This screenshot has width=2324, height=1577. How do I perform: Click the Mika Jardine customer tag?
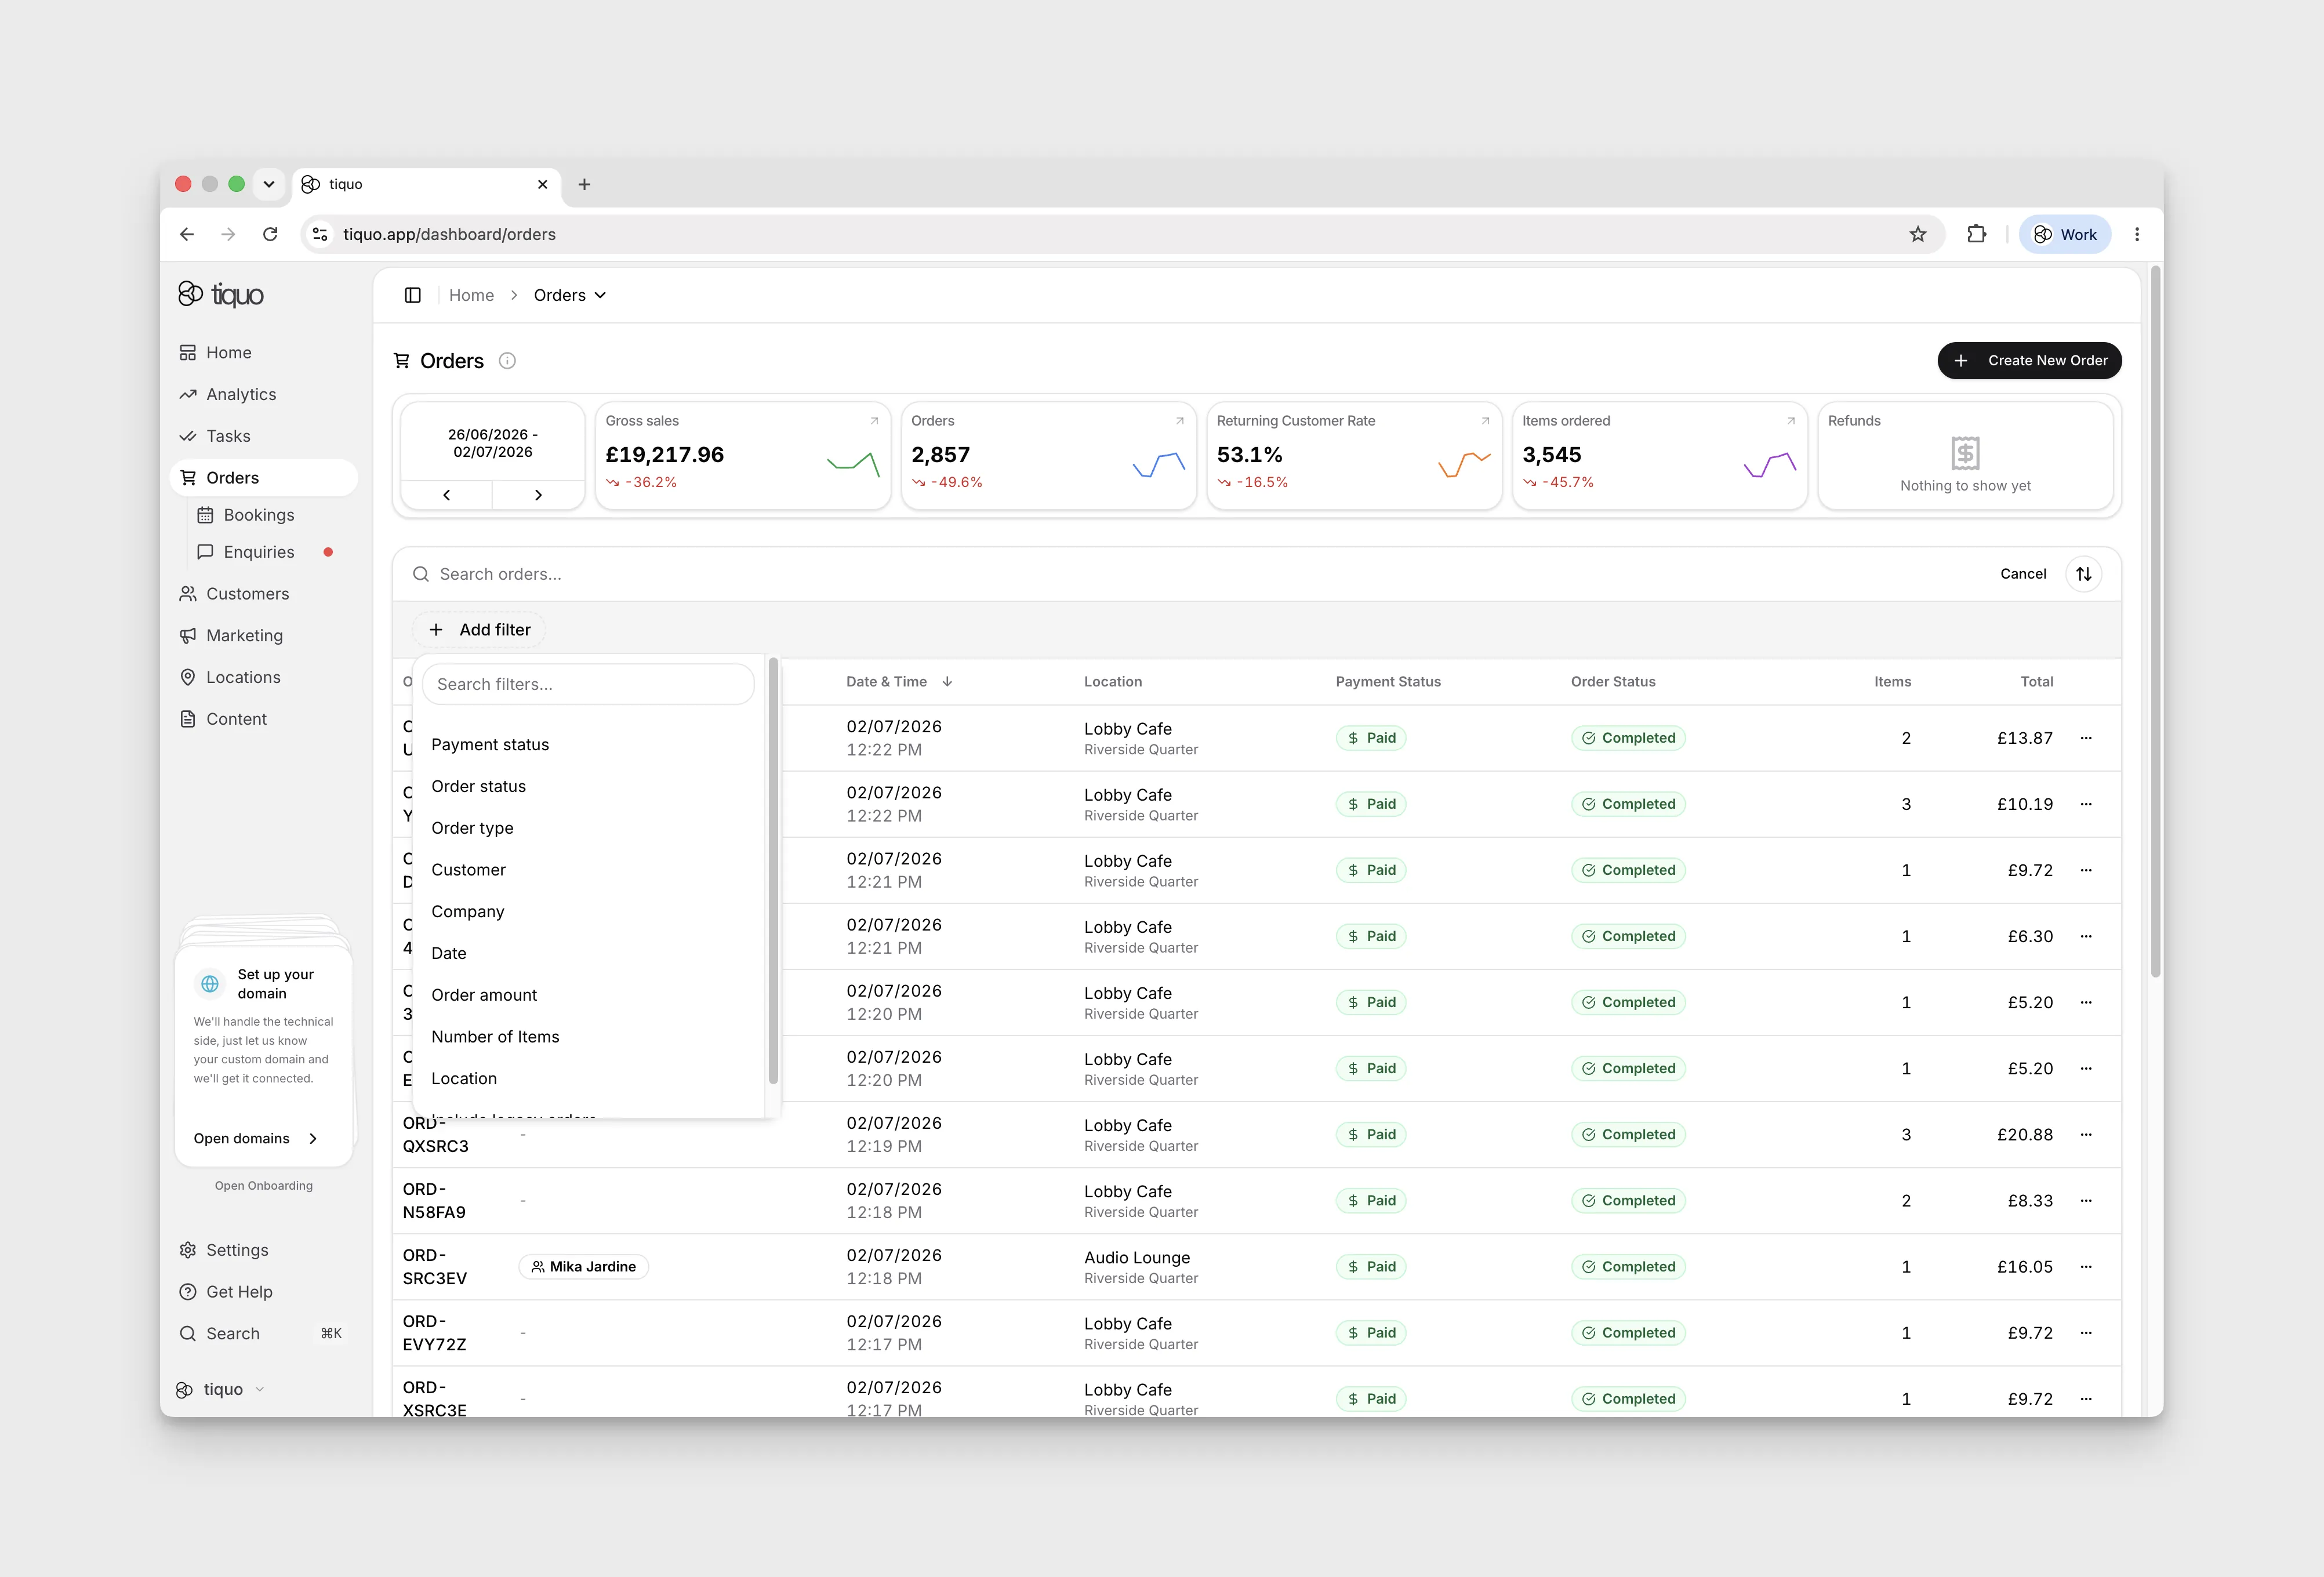584,1267
